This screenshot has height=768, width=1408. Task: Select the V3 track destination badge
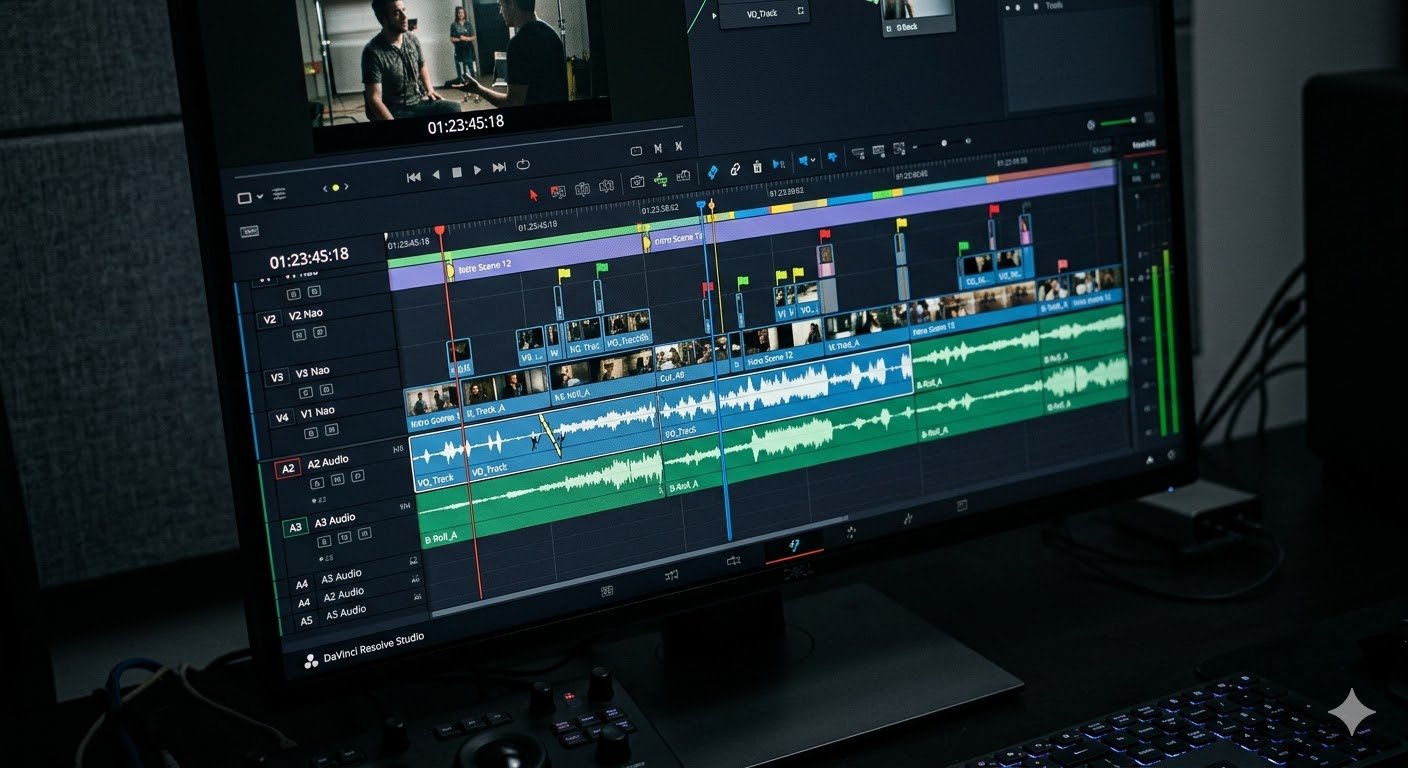[x=278, y=378]
